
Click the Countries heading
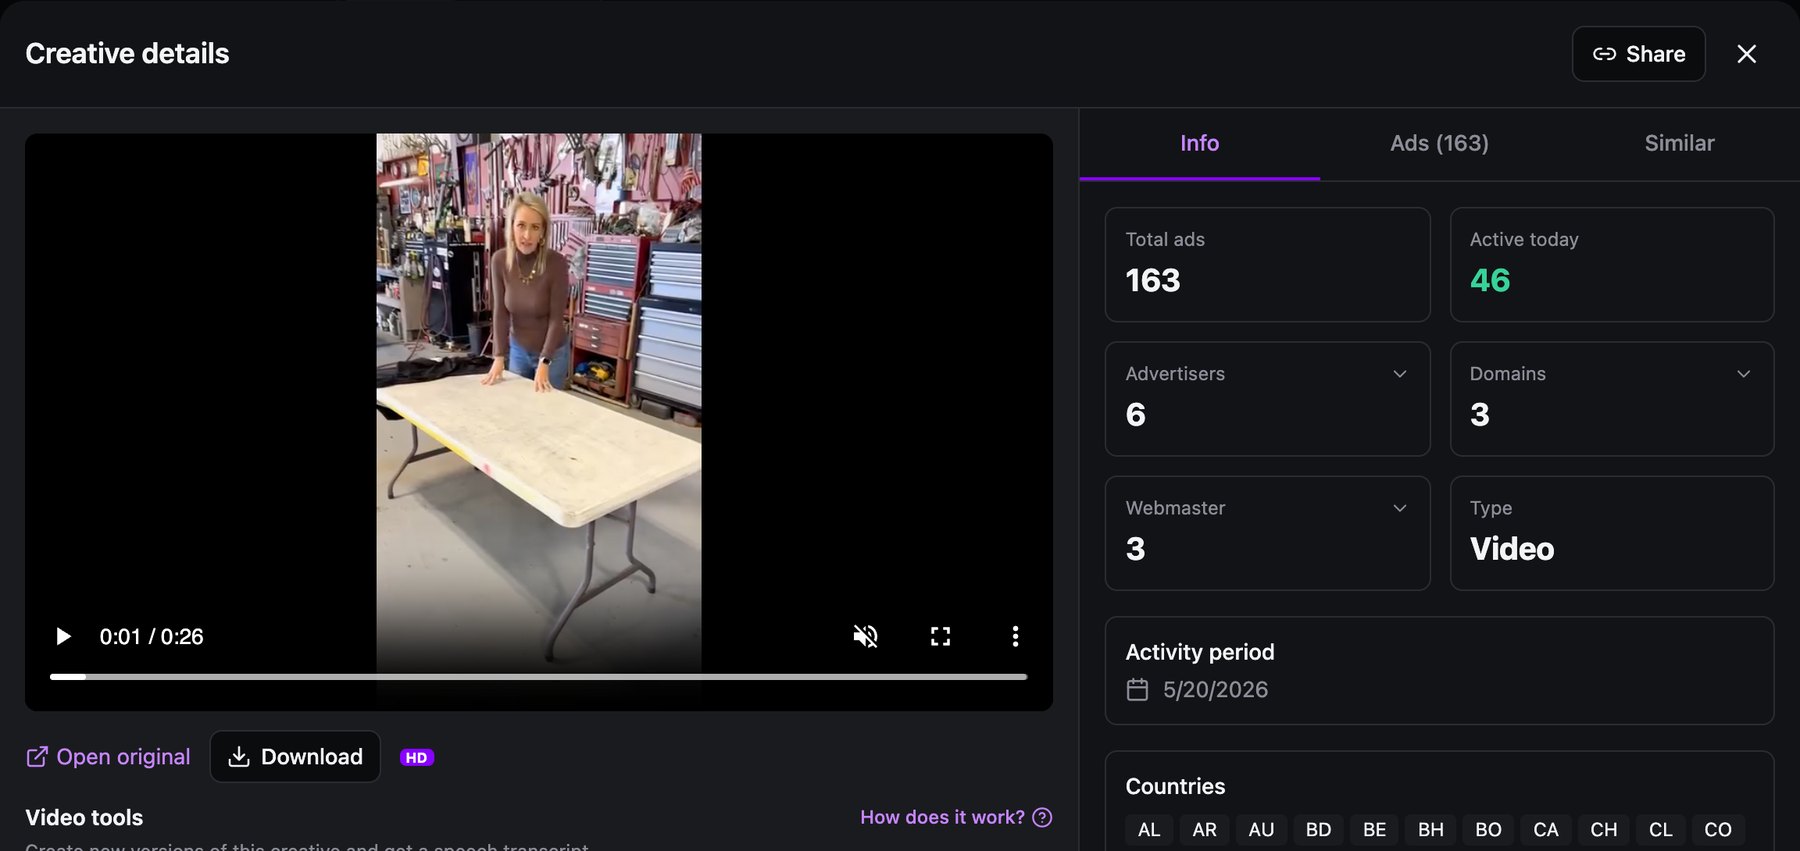1175,786
